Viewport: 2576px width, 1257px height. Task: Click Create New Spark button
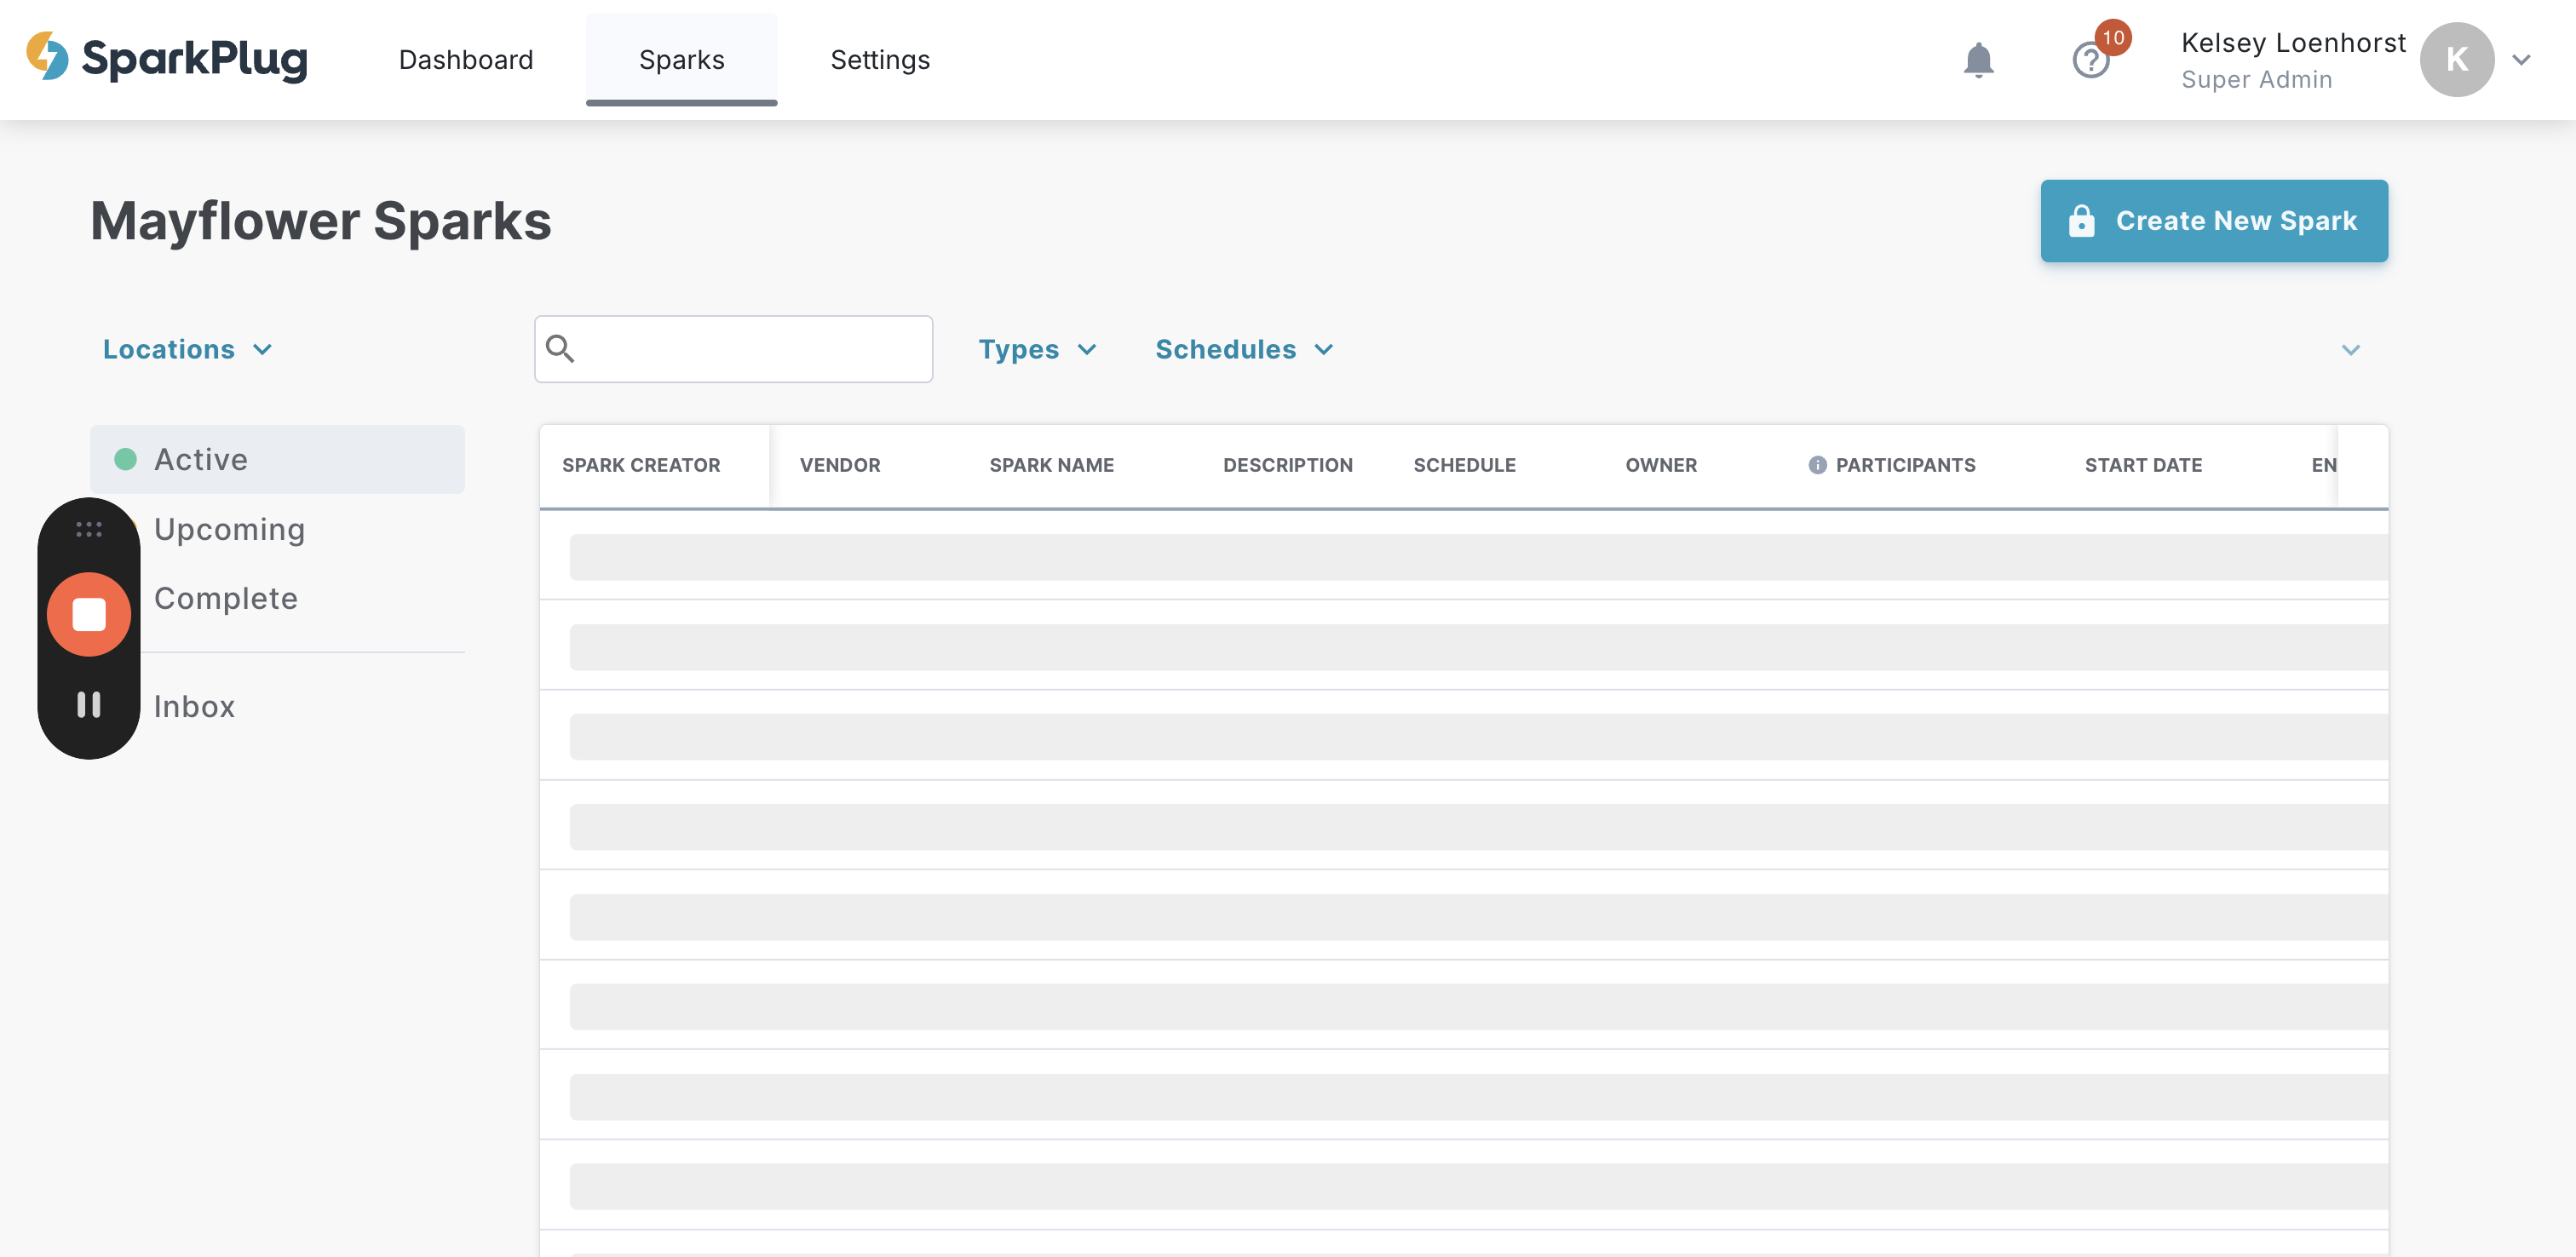(x=2214, y=221)
